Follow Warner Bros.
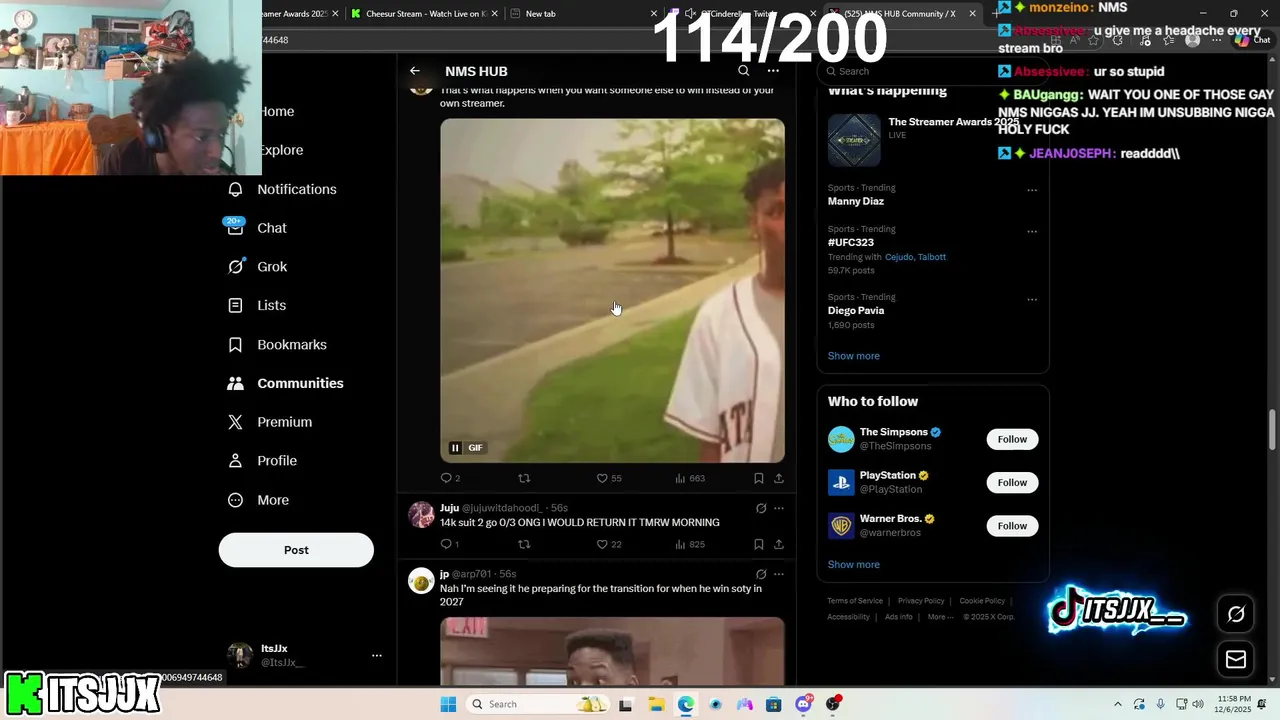 tap(1012, 525)
